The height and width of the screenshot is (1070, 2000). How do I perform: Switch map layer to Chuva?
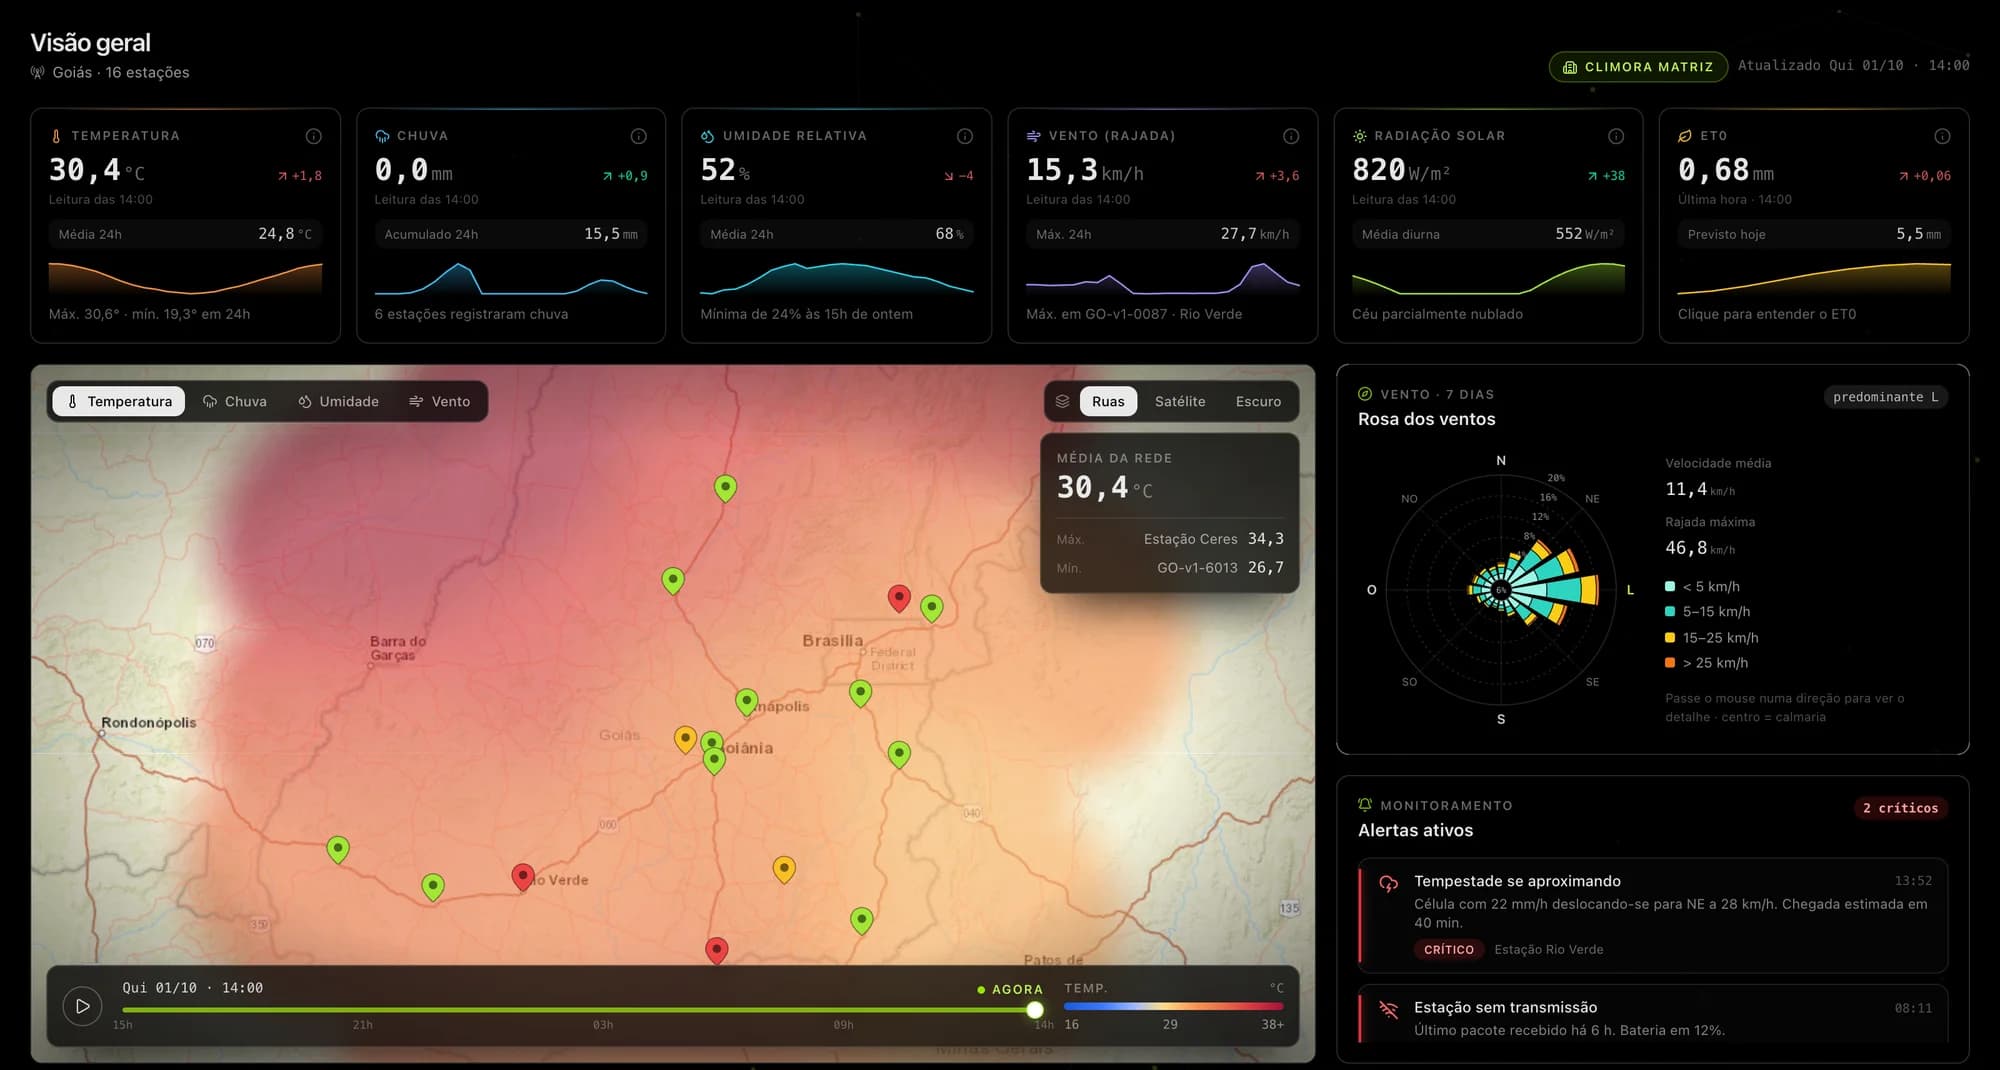tap(235, 401)
